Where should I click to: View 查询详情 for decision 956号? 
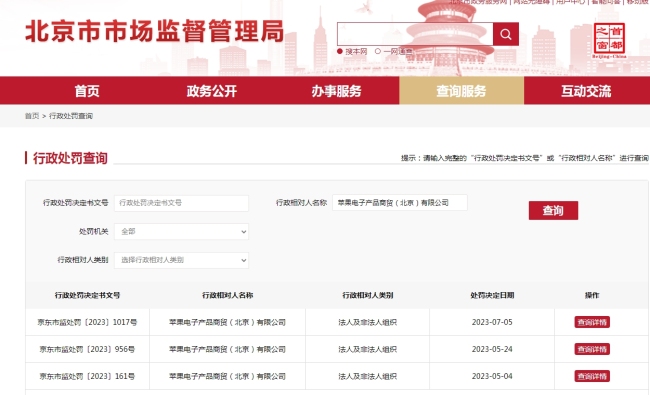click(592, 349)
